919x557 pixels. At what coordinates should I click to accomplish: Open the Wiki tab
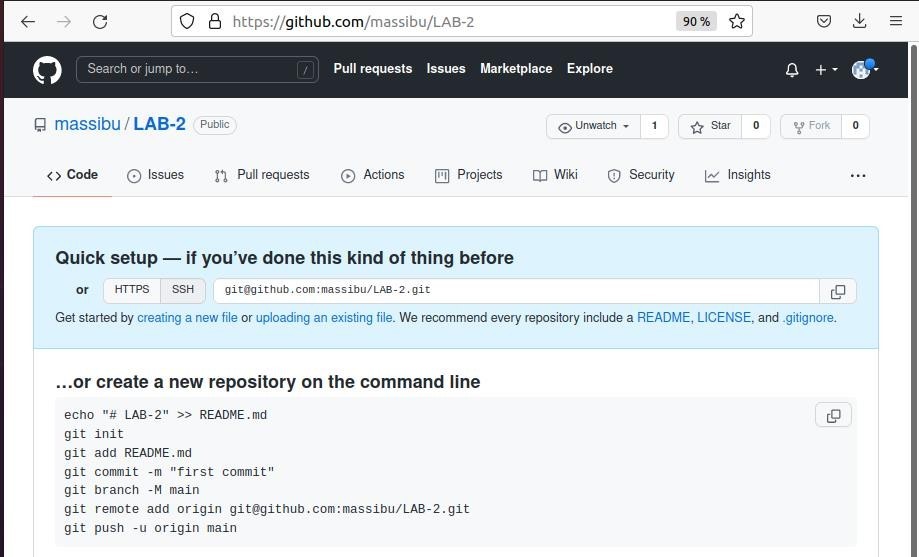pos(555,175)
